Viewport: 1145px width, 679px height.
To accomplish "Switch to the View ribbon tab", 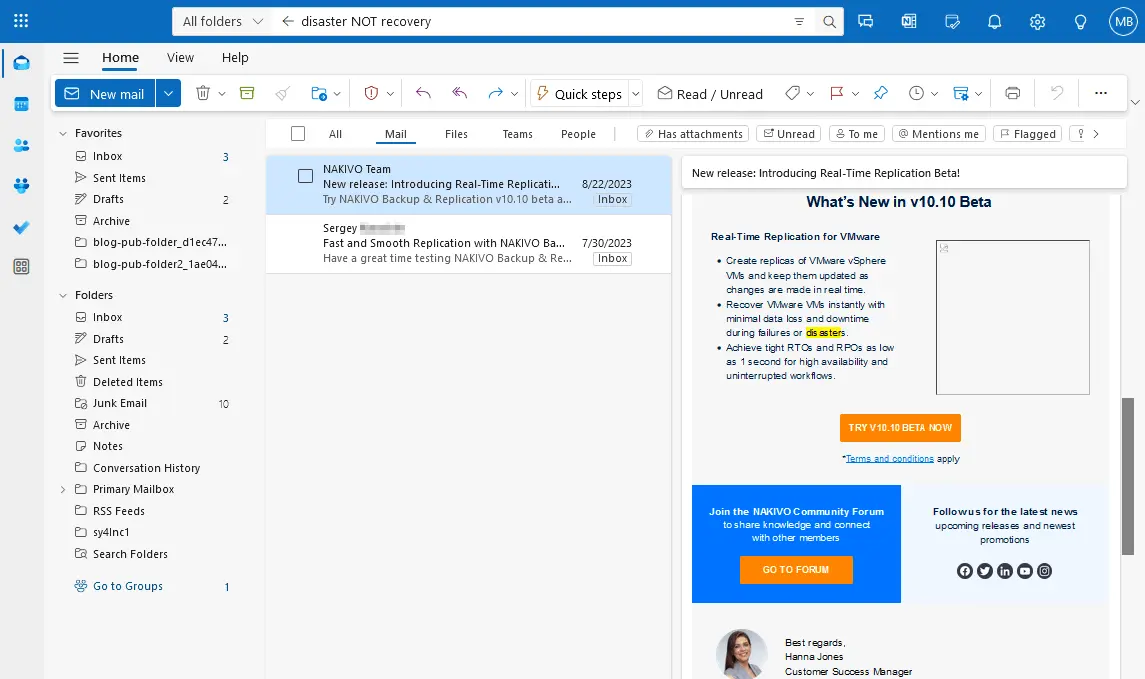I will [180, 58].
